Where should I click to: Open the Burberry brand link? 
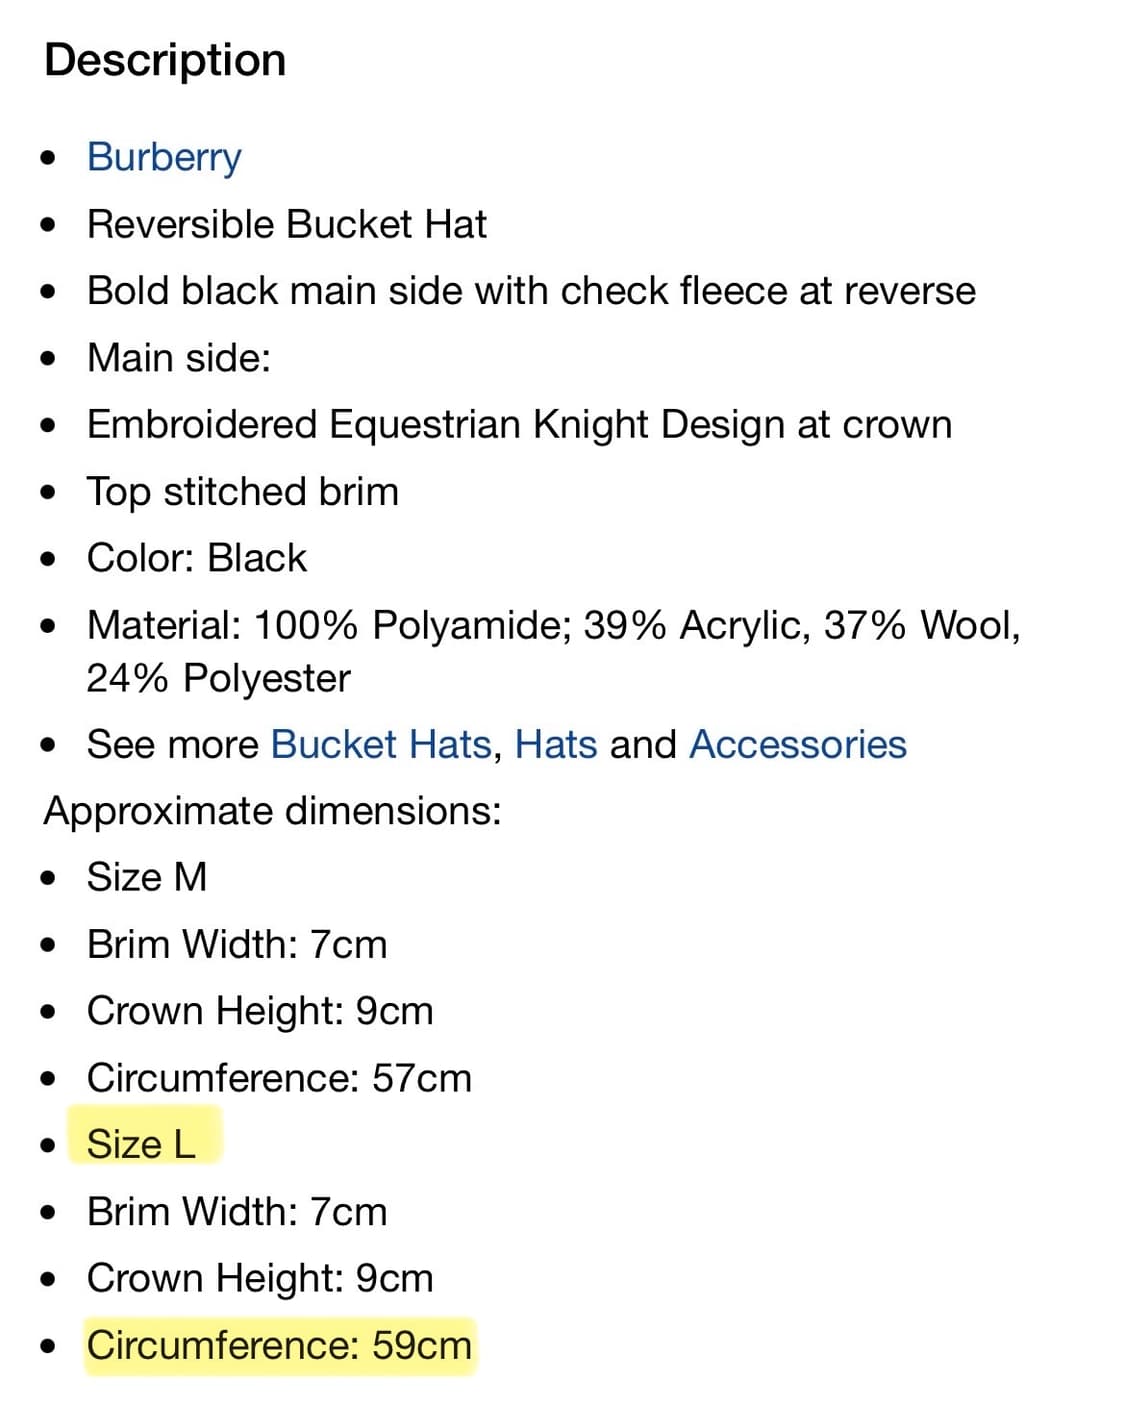(164, 157)
